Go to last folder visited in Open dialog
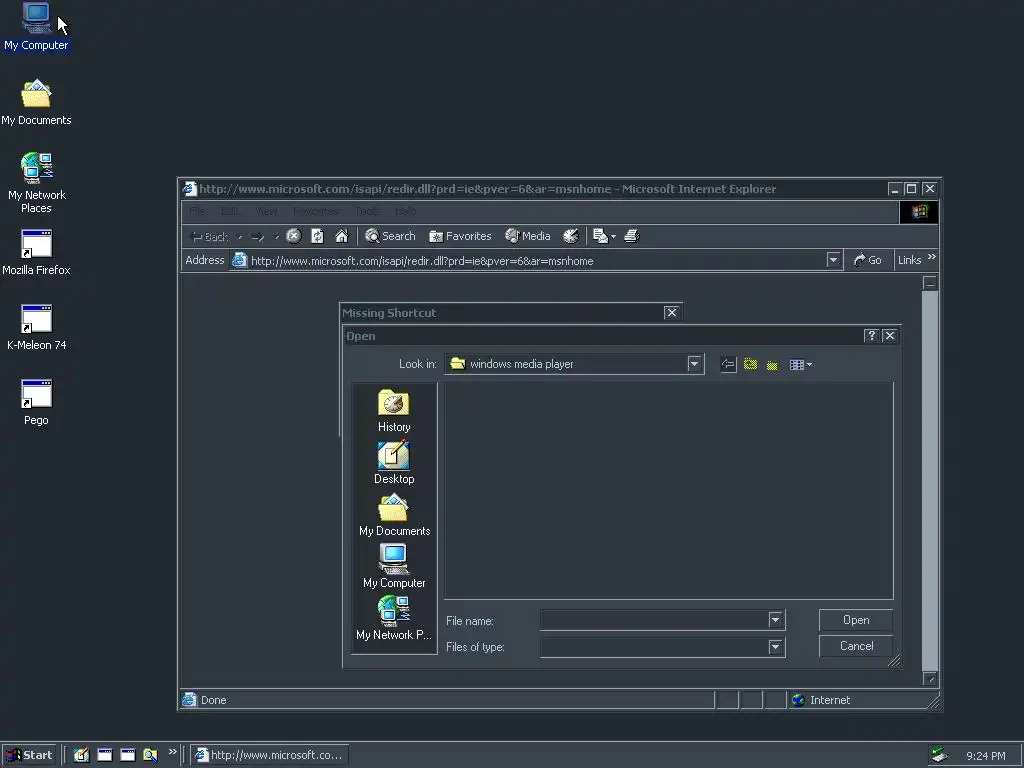This screenshot has width=1024, height=768. point(728,364)
